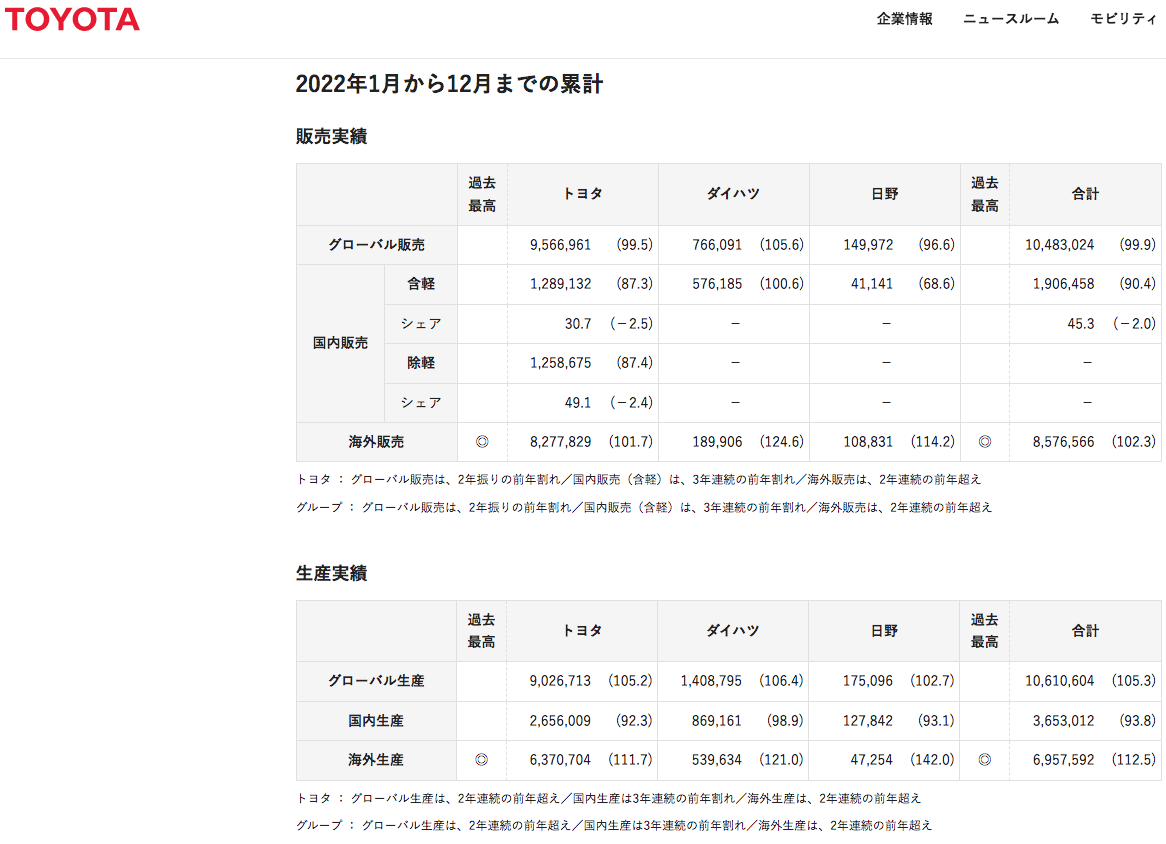Click the 除軽 sub-row label
Screen dimensions: 1166x844
click(x=421, y=363)
